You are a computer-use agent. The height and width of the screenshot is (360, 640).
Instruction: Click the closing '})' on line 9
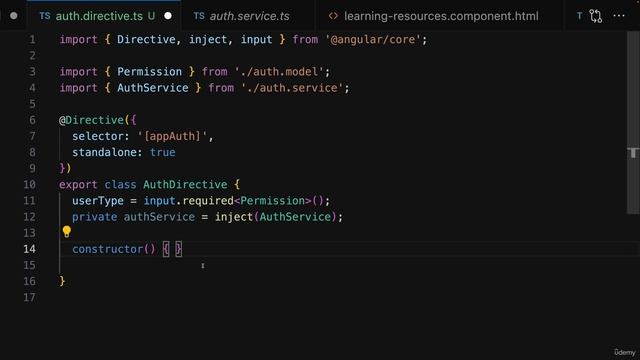click(x=65, y=168)
